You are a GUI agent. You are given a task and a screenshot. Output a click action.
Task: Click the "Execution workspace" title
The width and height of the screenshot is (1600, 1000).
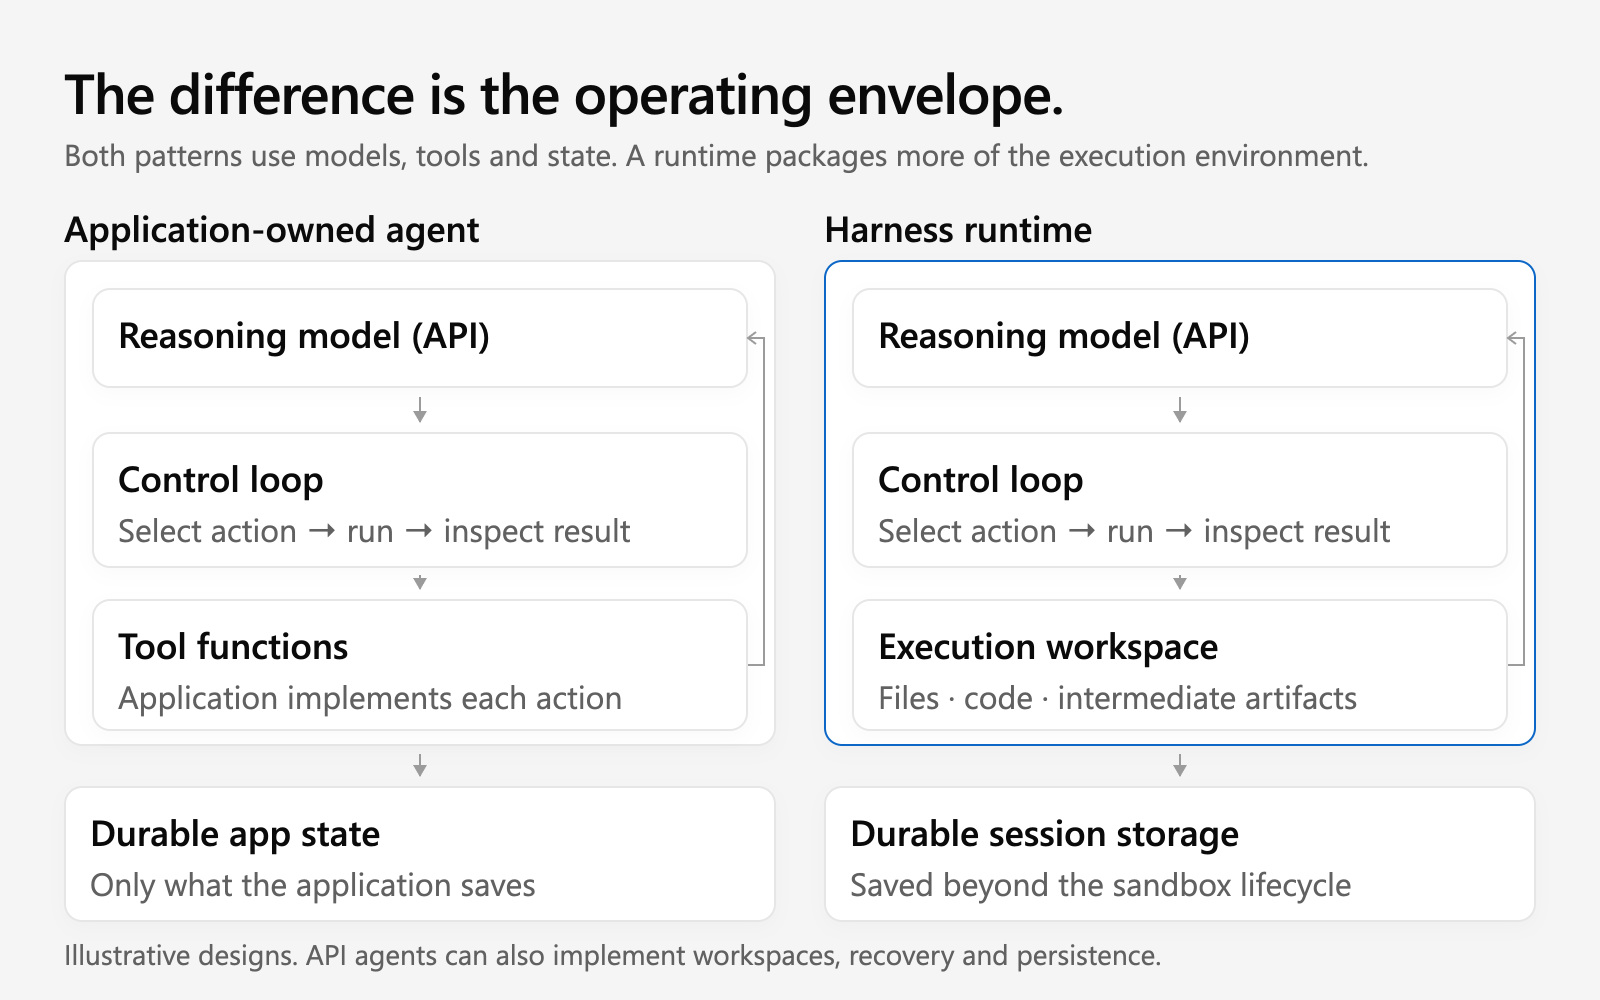1048,647
